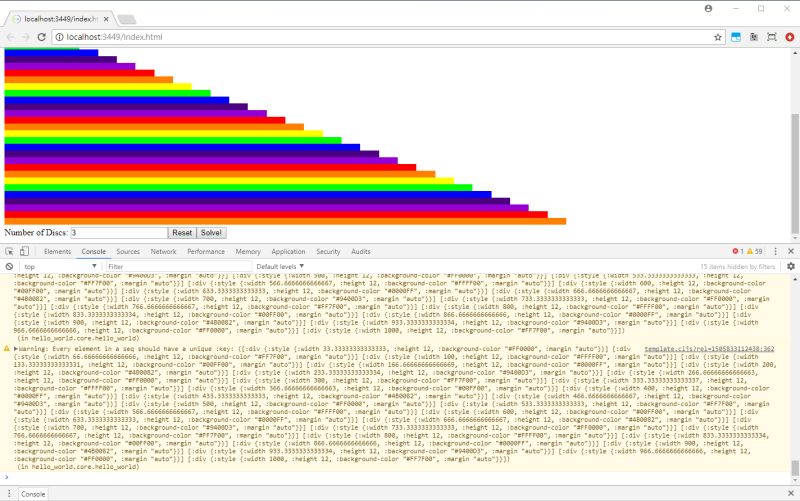This screenshot has height=501, width=800.
Task: Open the 'top' execution context dropdown
Action: pyautogui.click(x=60, y=266)
